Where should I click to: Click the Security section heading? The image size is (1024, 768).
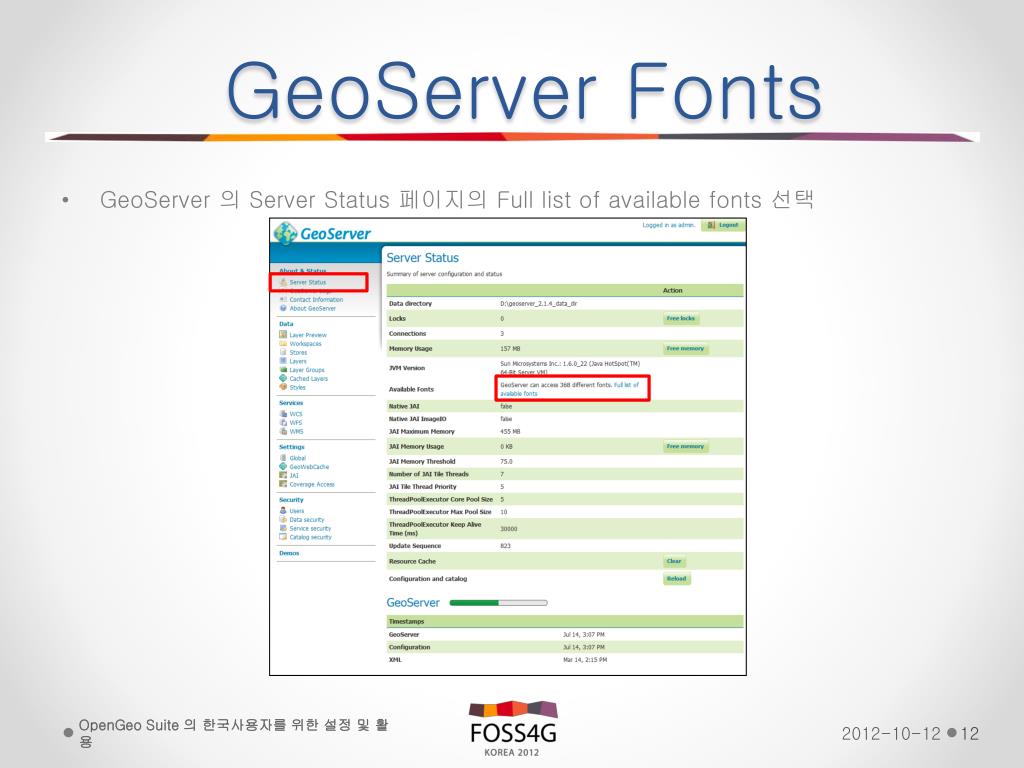click(x=291, y=500)
